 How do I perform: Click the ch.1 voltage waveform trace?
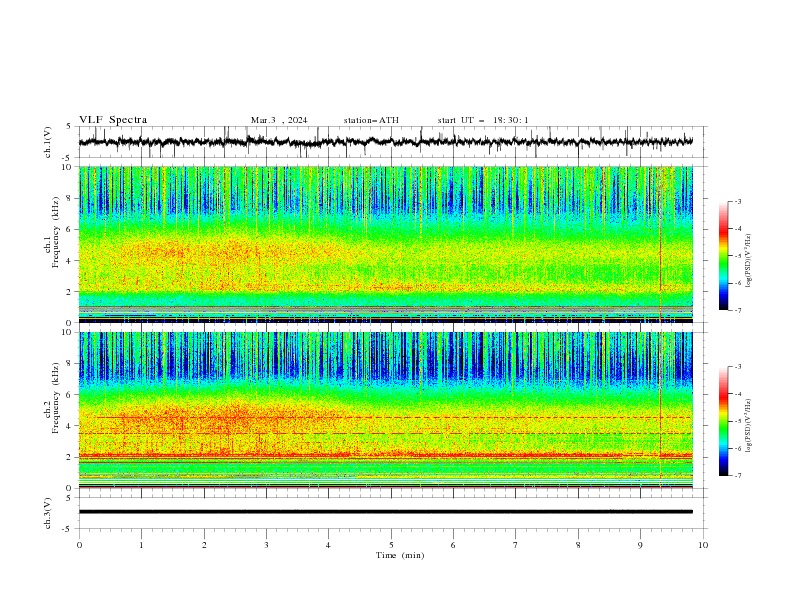pos(385,142)
